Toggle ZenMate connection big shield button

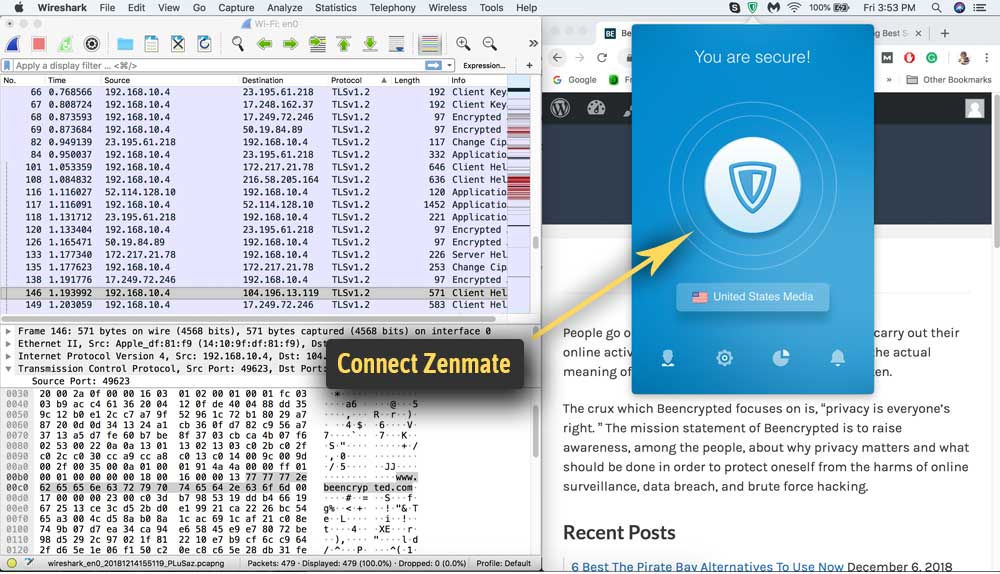(753, 185)
